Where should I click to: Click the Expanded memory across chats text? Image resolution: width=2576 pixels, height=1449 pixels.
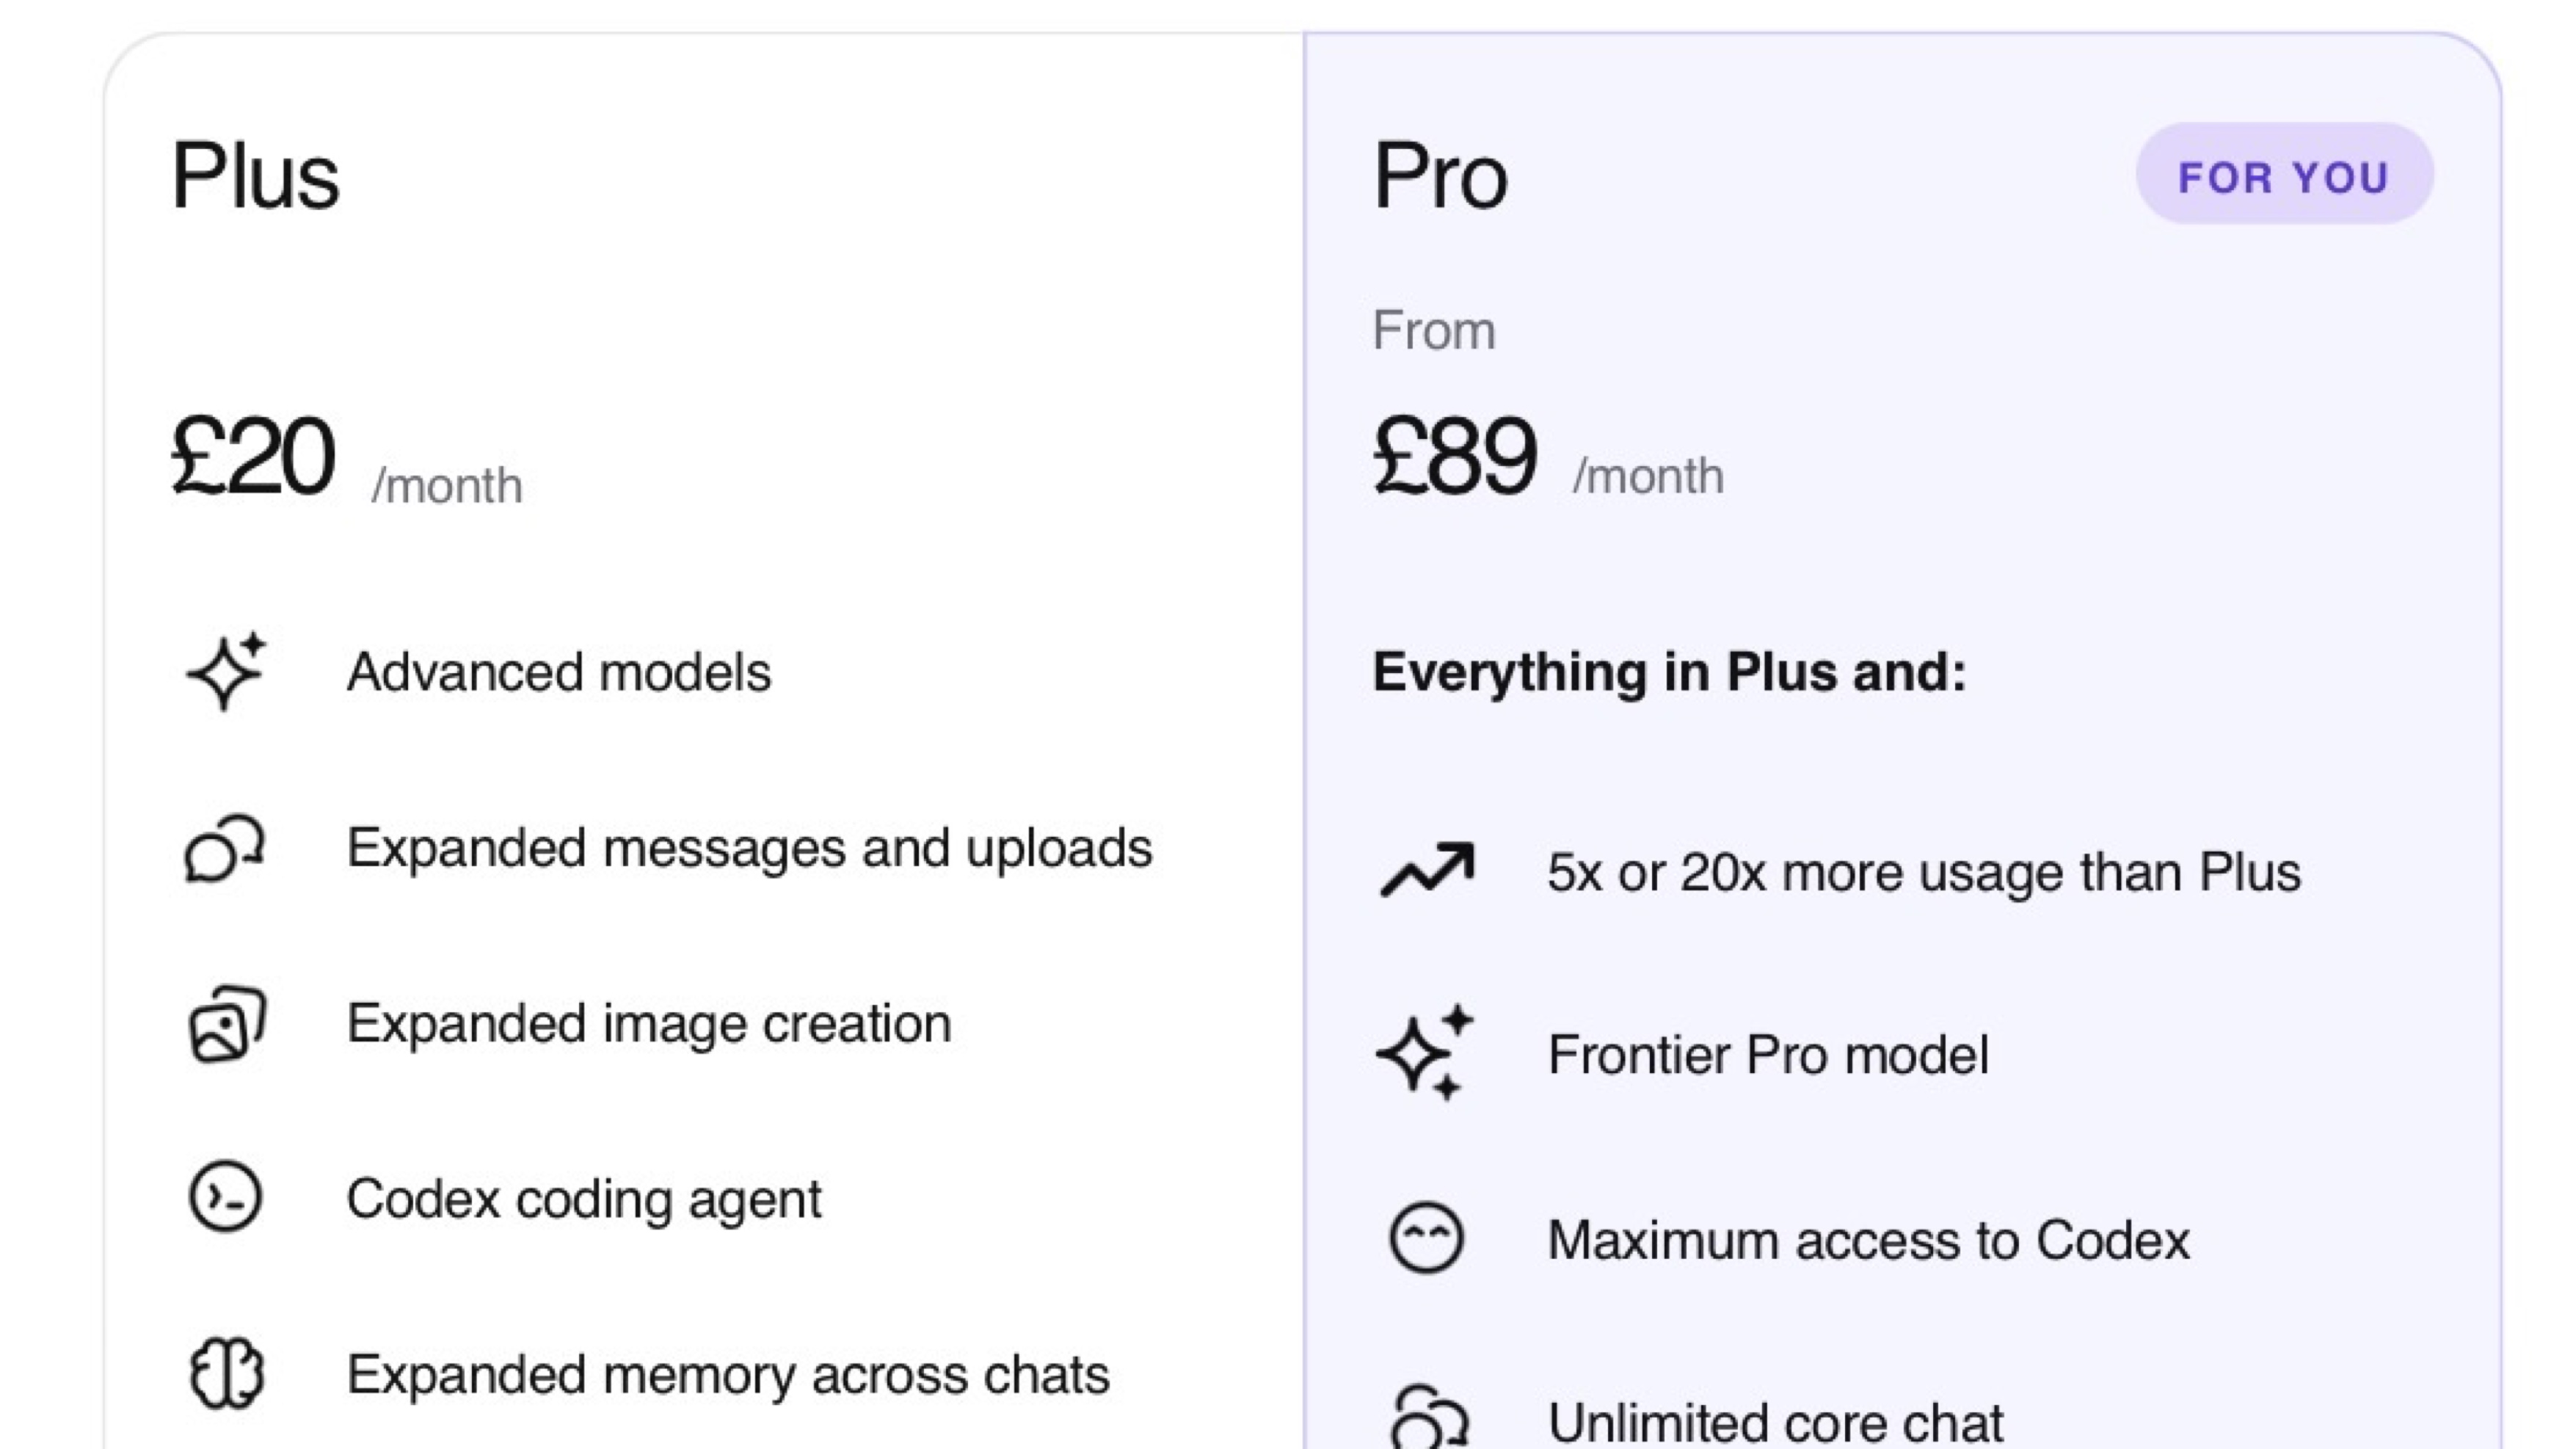(x=728, y=1375)
